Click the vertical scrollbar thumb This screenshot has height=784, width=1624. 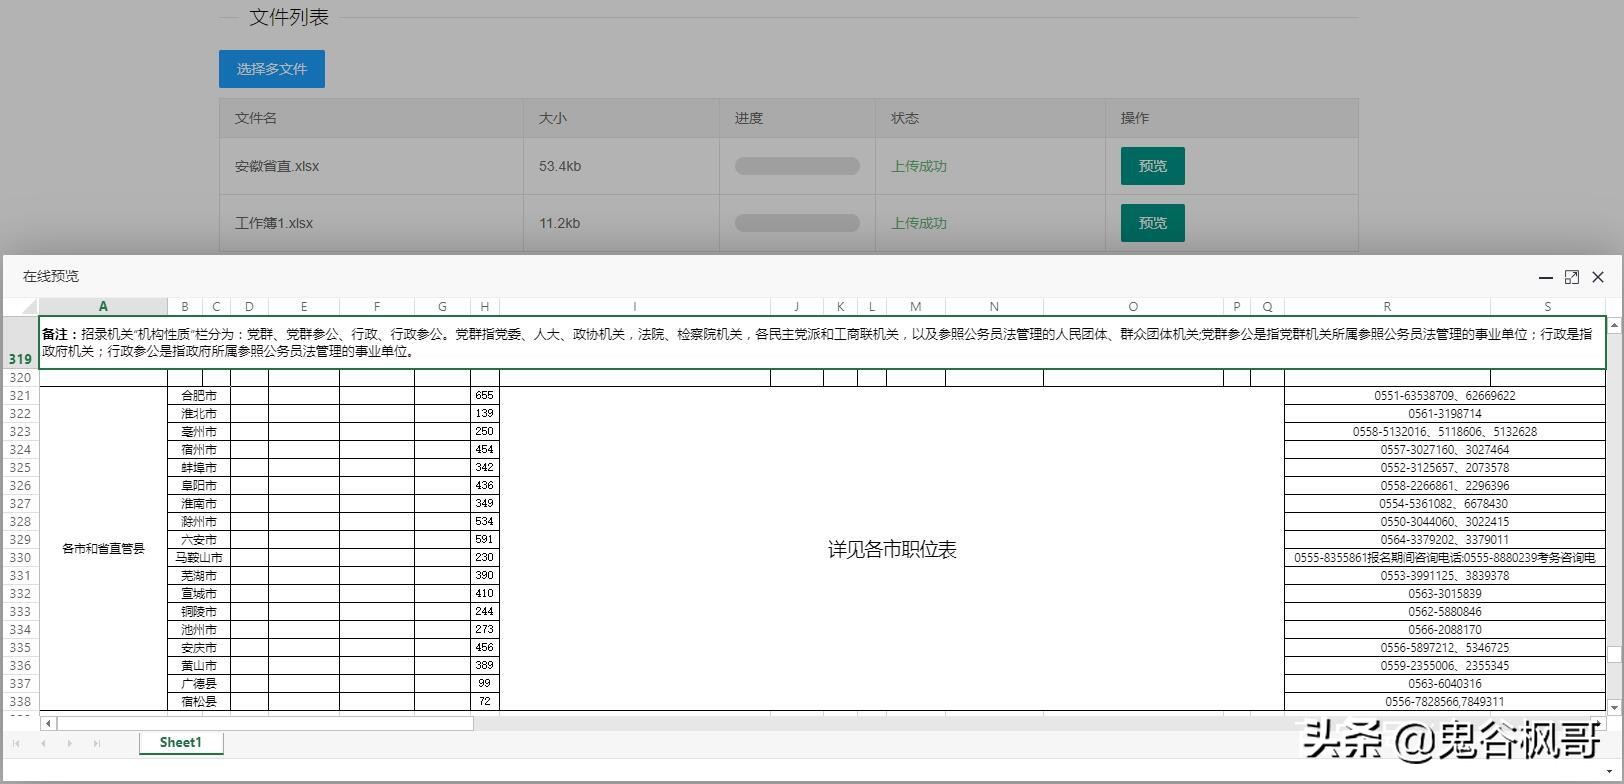1614,654
